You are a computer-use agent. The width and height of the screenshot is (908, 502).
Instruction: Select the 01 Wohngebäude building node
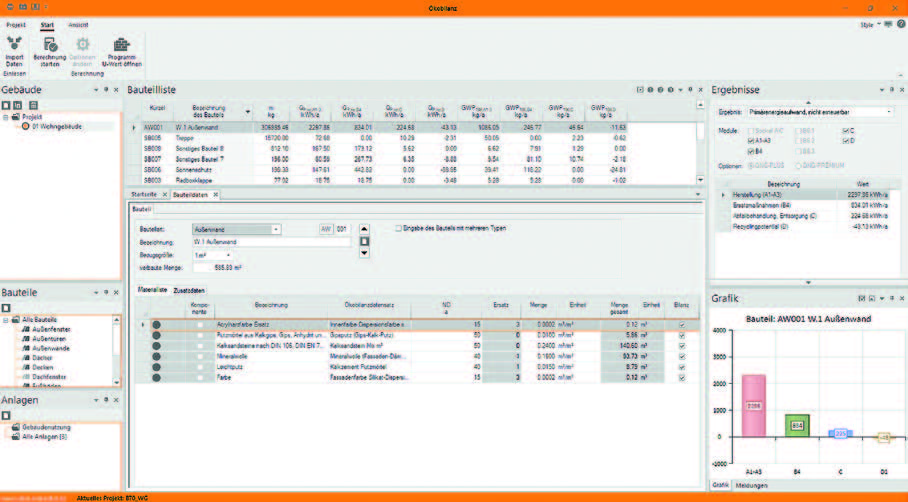[57, 126]
